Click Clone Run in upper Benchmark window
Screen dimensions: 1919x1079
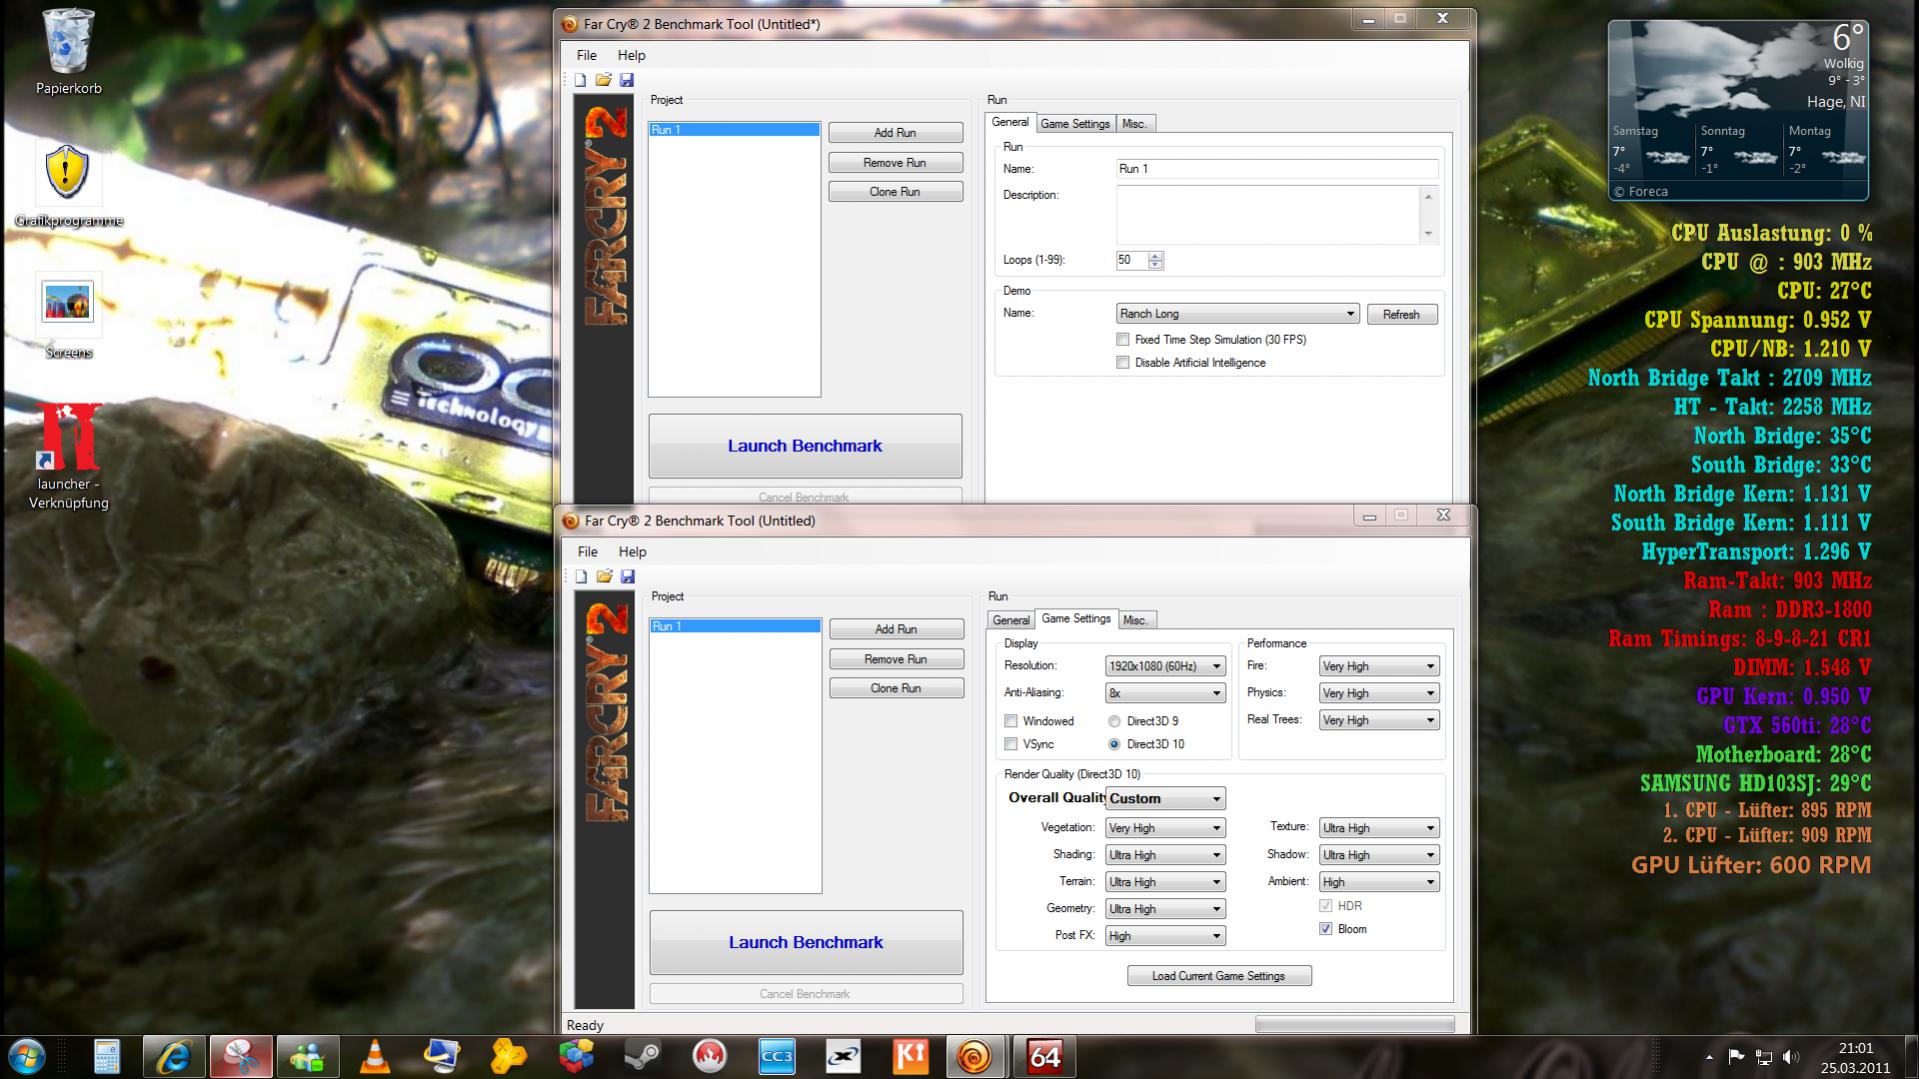pos(895,192)
